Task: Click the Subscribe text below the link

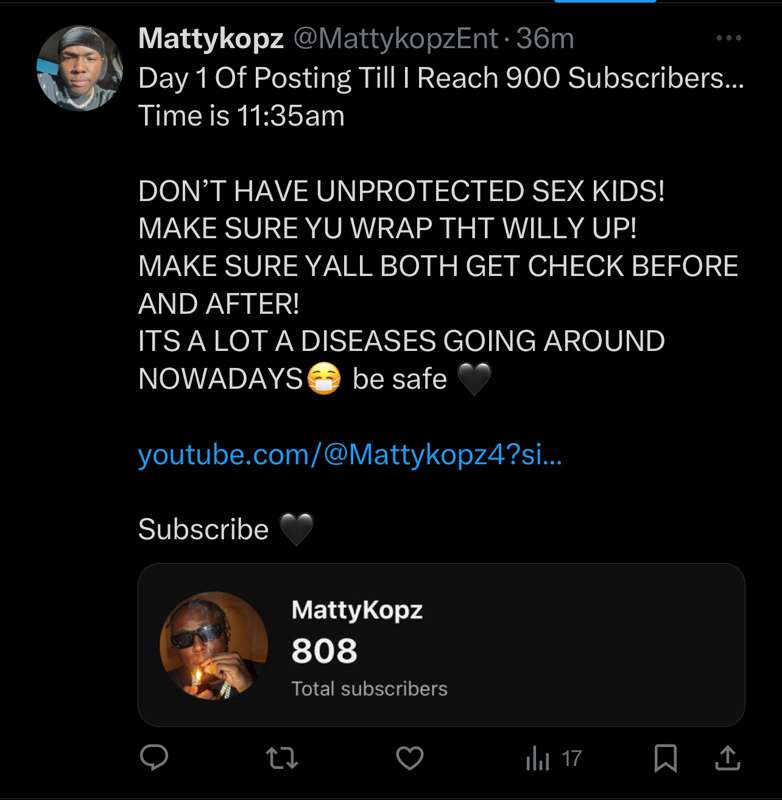Action: pyautogui.click(x=203, y=529)
